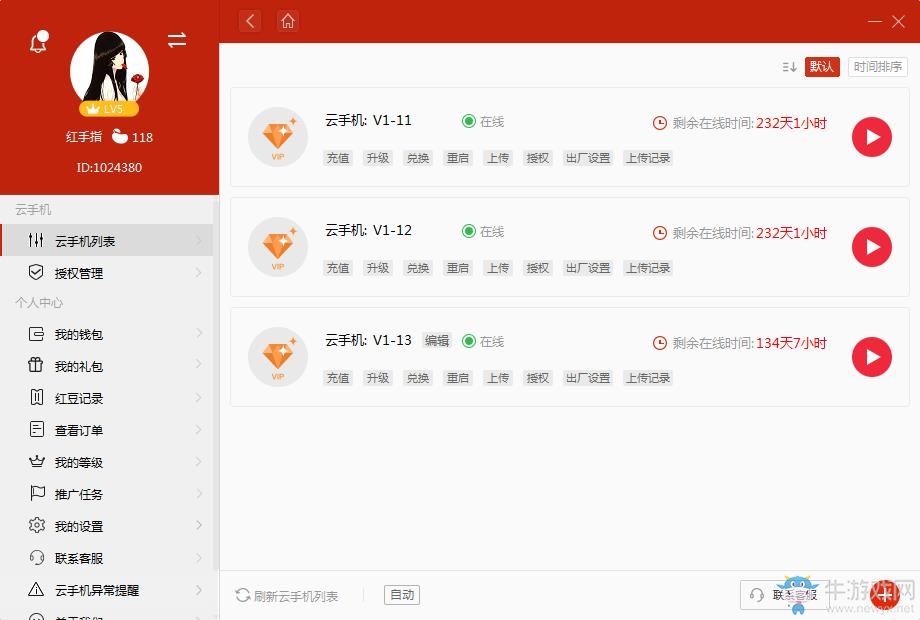Screen dimensions: 920x620
Task: Click 授权 for cloud phone V1-12
Action: tap(537, 268)
